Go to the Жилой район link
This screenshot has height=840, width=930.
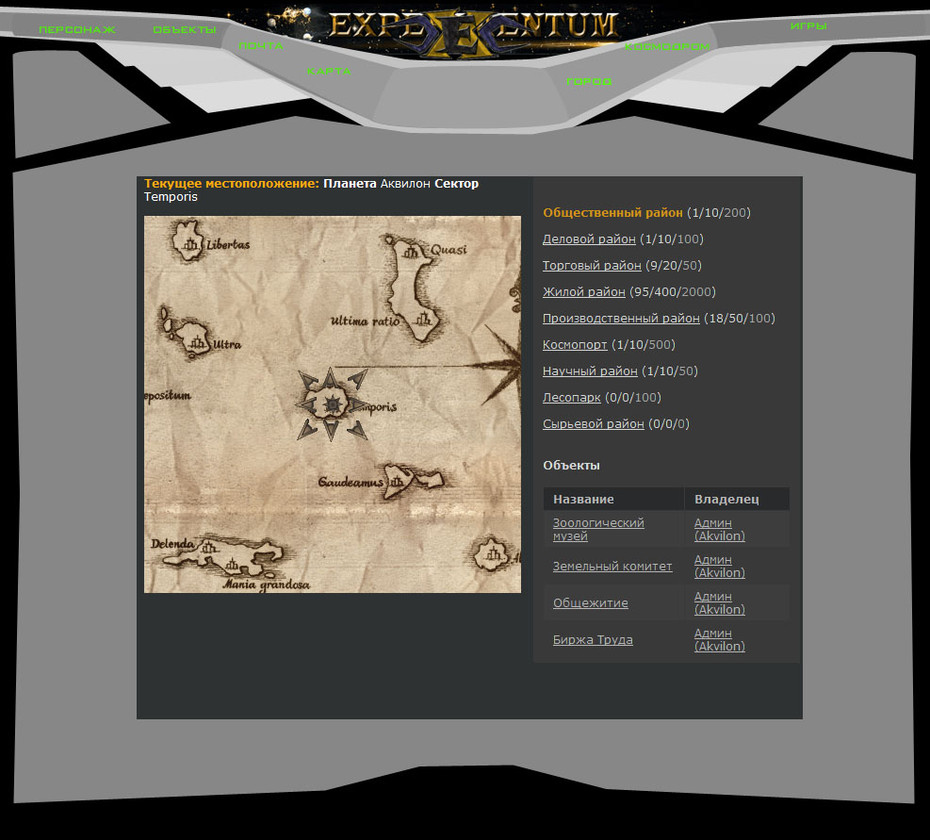584,292
